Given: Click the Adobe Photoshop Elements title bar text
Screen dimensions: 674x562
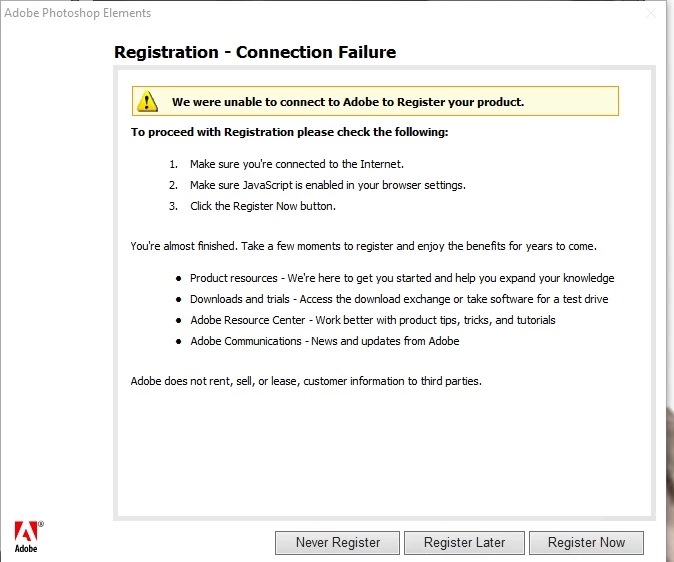Looking at the screenshot, I should (x=78, y=13).
